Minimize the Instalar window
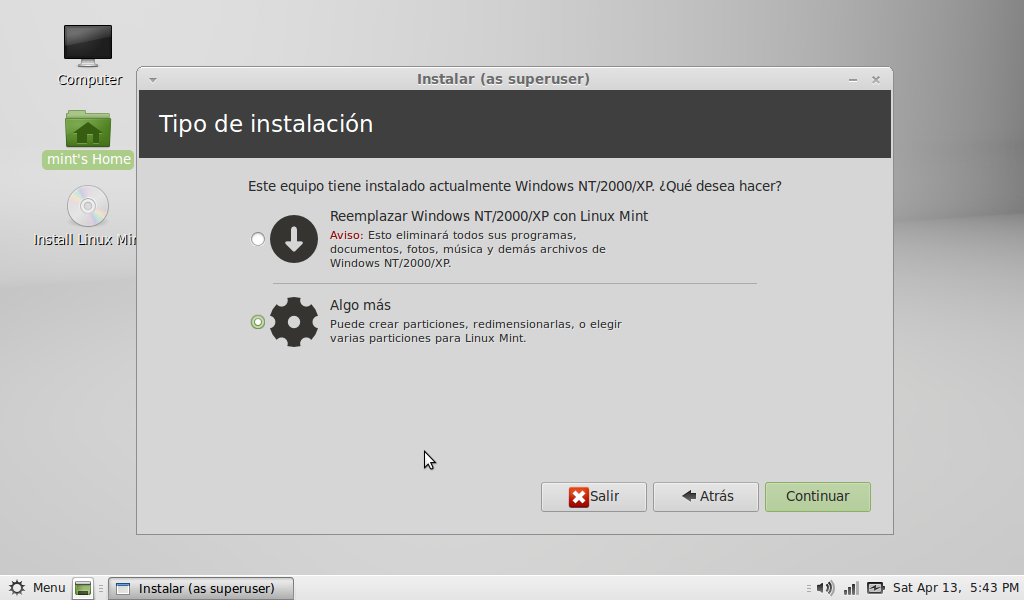Viewport: 1024px width, 600px height. 853,80
